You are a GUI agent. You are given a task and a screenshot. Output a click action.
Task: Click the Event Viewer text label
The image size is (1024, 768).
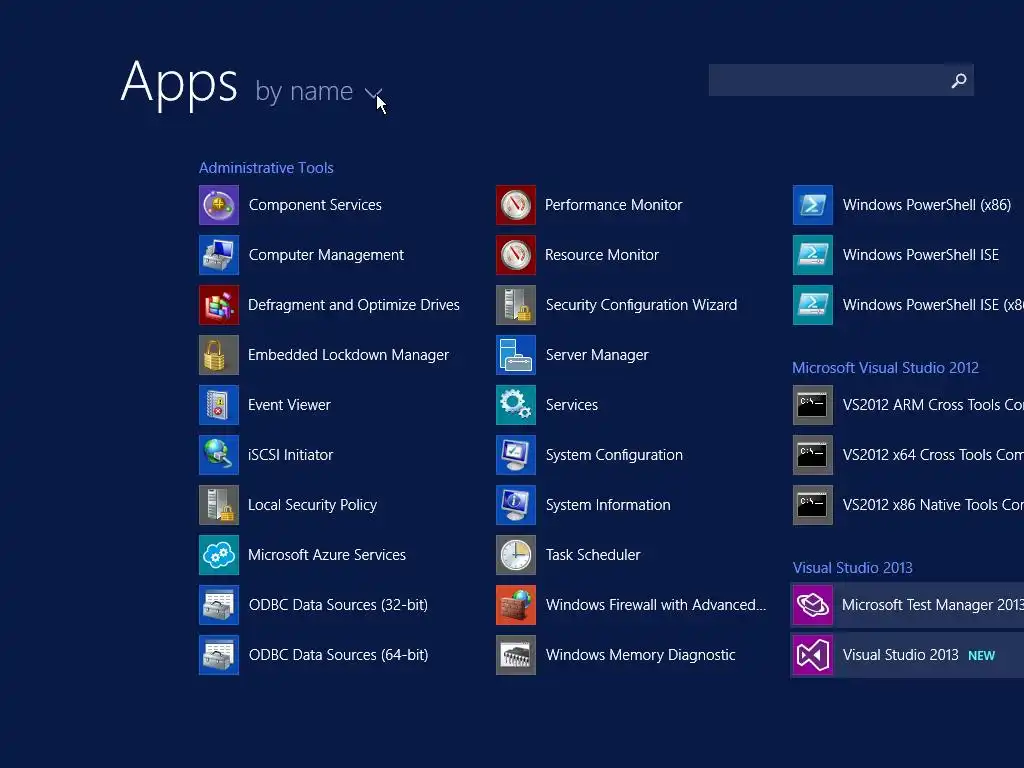[289, 405]
